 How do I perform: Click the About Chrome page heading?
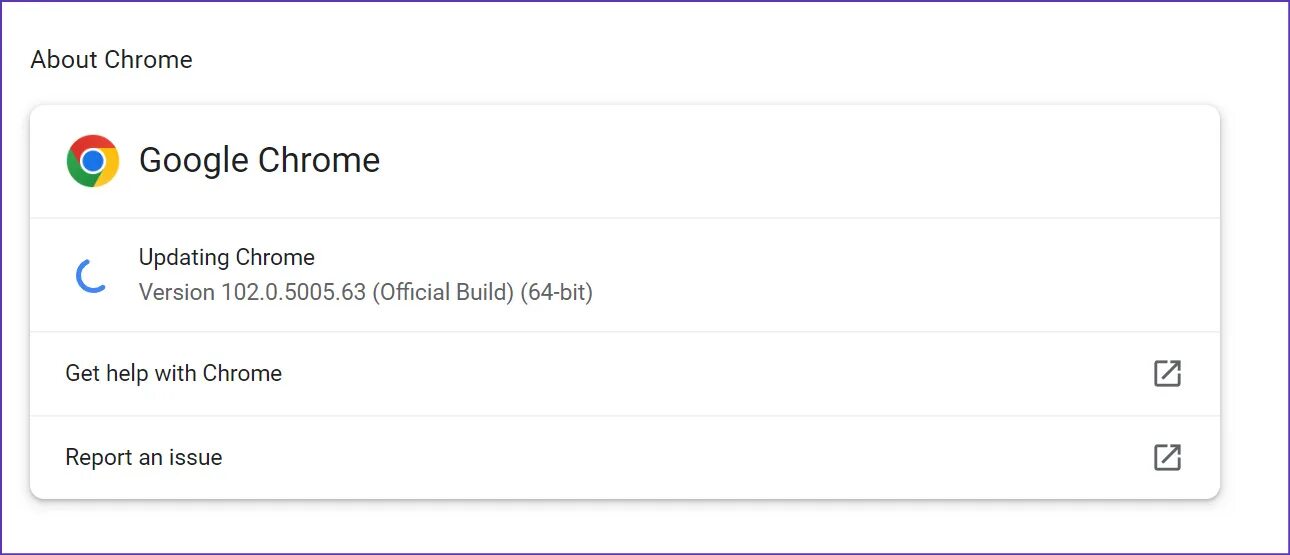[111, 60]
